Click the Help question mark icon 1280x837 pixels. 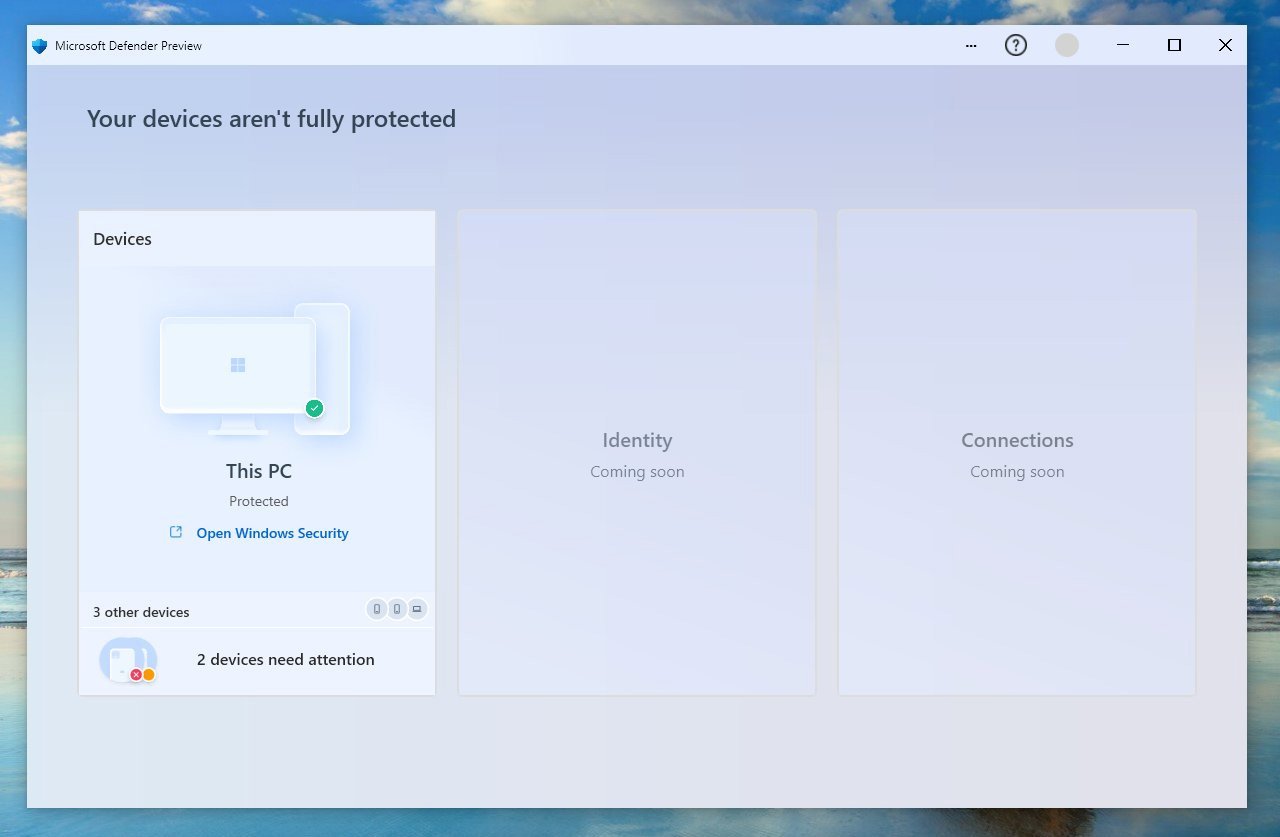(x=1015, y=46)
